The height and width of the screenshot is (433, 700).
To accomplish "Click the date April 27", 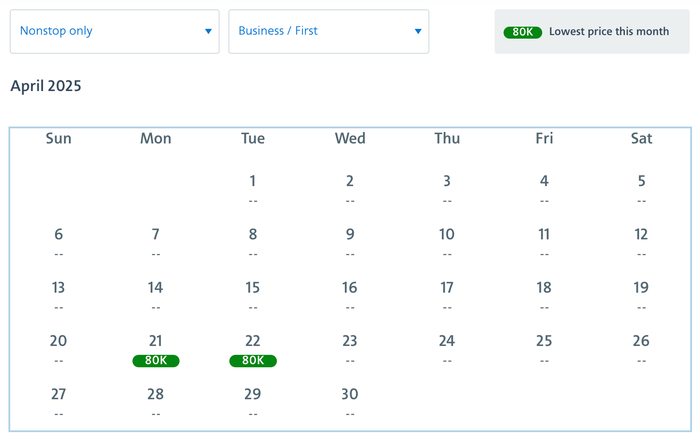I will 58,394.
